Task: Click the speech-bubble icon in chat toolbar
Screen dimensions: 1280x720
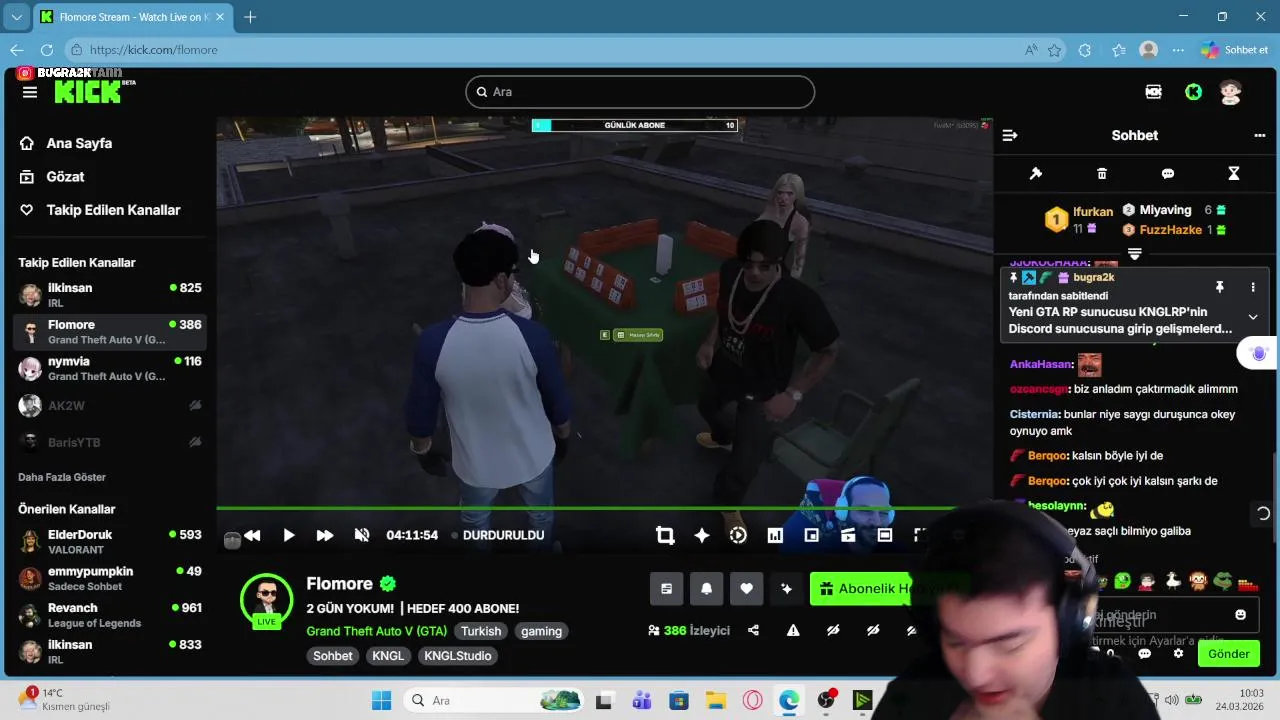Action: 1168,174
